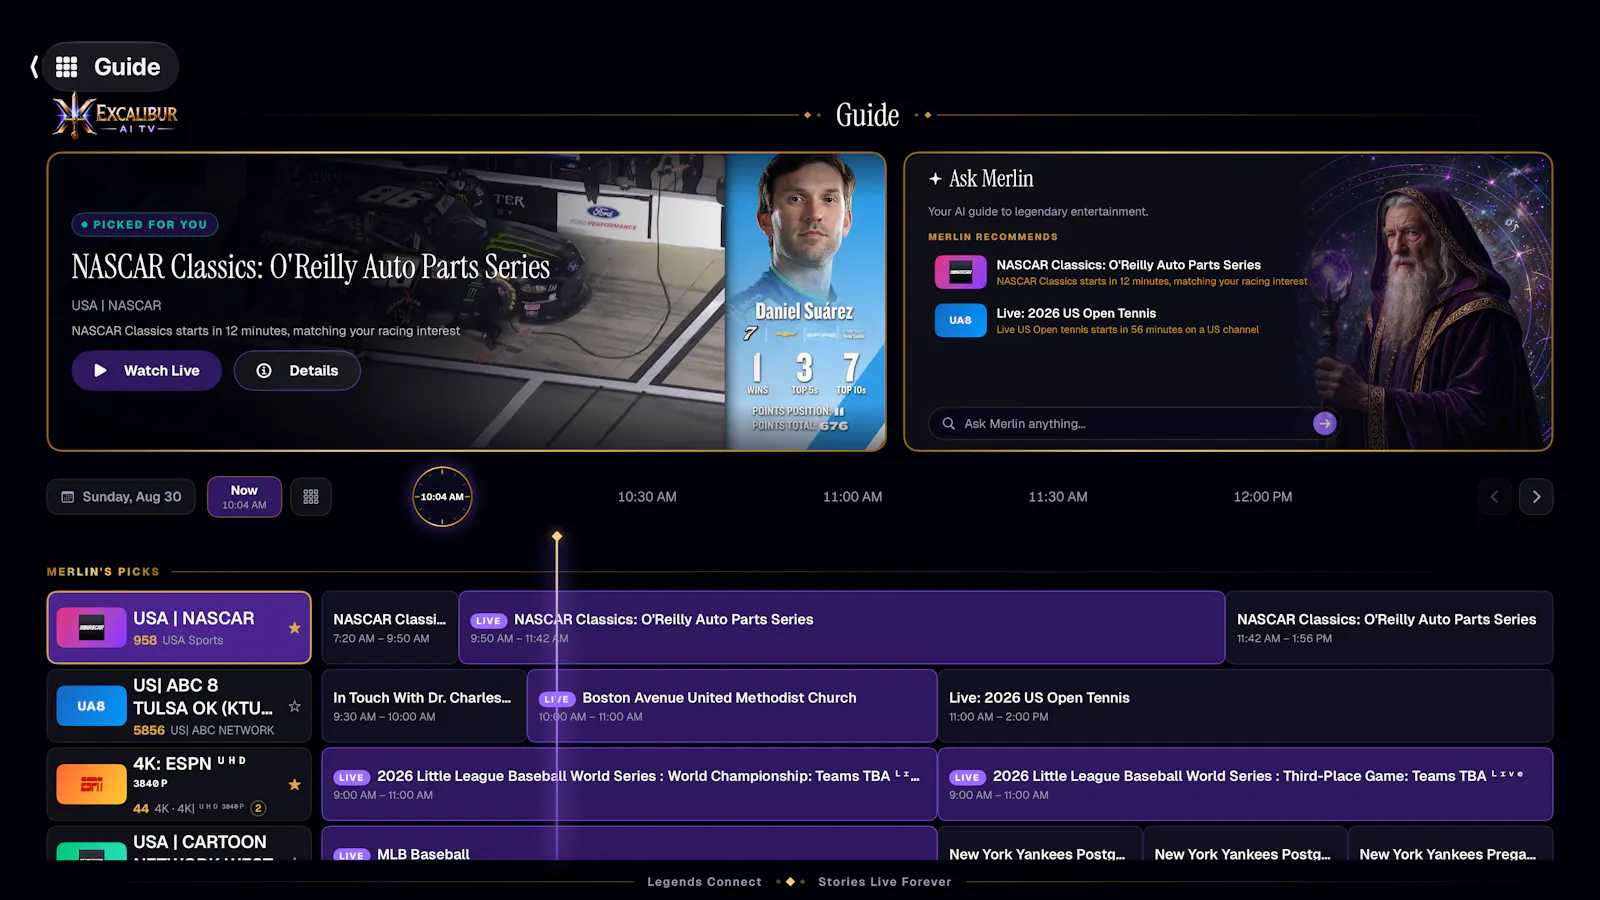
Task: Open In Touch With Dr. Charles program
Action: [x=424, y=706]
